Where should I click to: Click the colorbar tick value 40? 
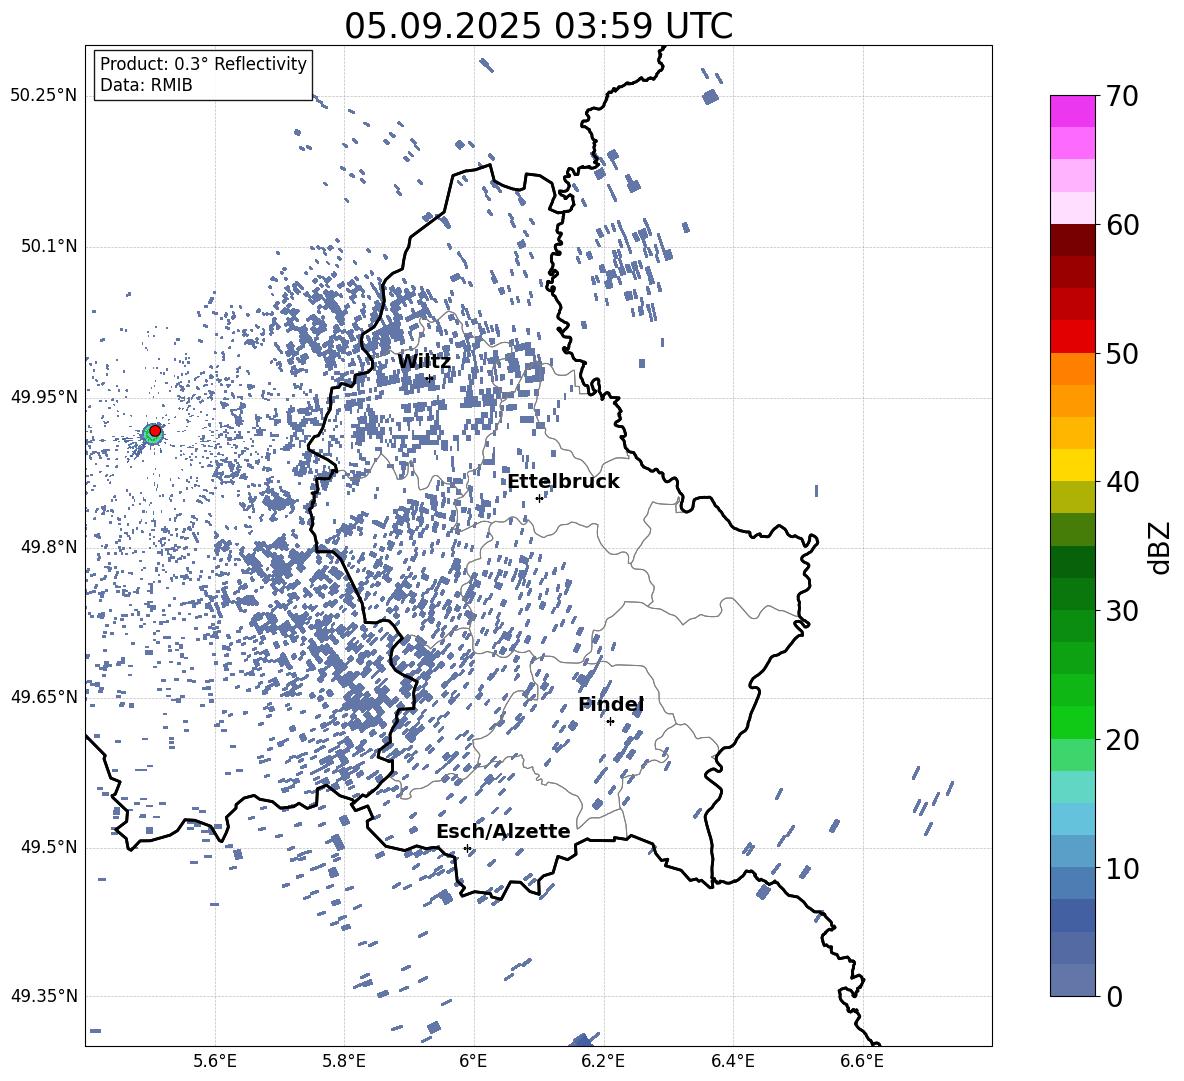1122,482
